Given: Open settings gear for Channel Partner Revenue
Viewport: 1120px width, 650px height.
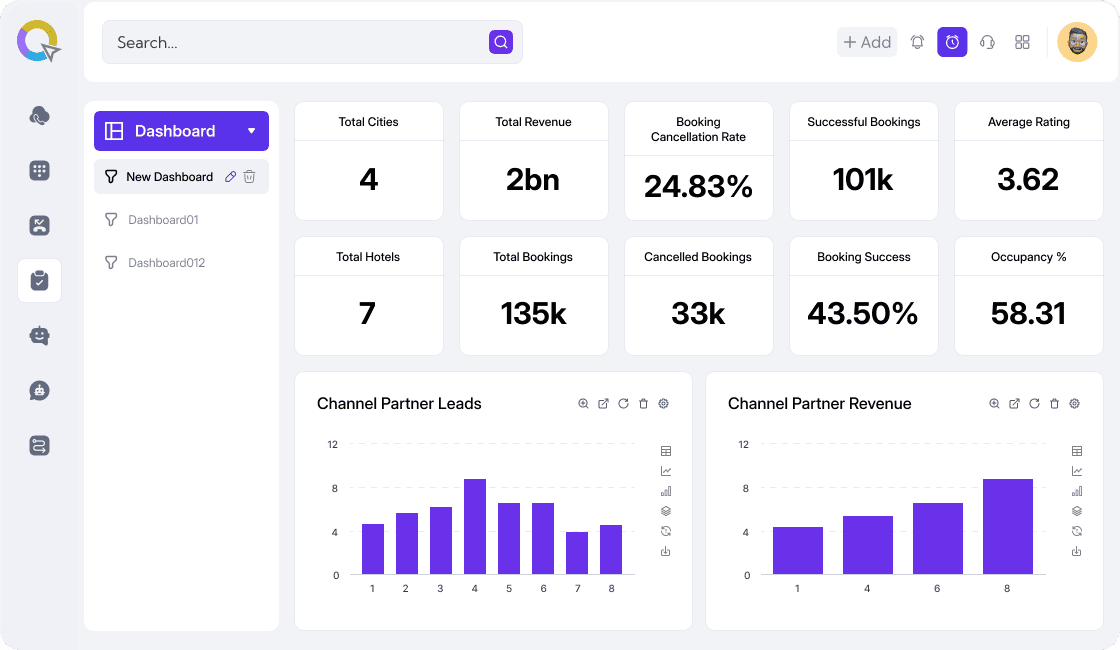Looking at the screenshot, I should [x=1074, y=404].
